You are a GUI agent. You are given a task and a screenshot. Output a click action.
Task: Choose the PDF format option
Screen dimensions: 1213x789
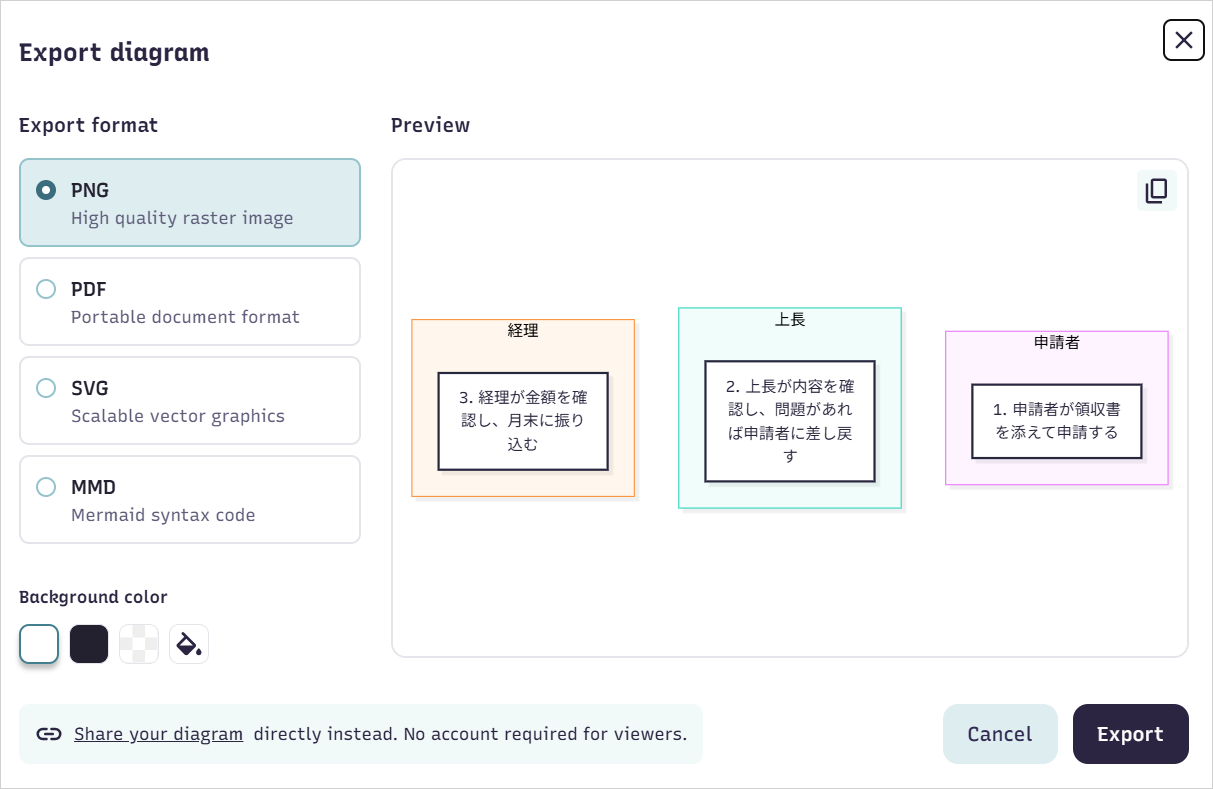[x=190, y=302]
